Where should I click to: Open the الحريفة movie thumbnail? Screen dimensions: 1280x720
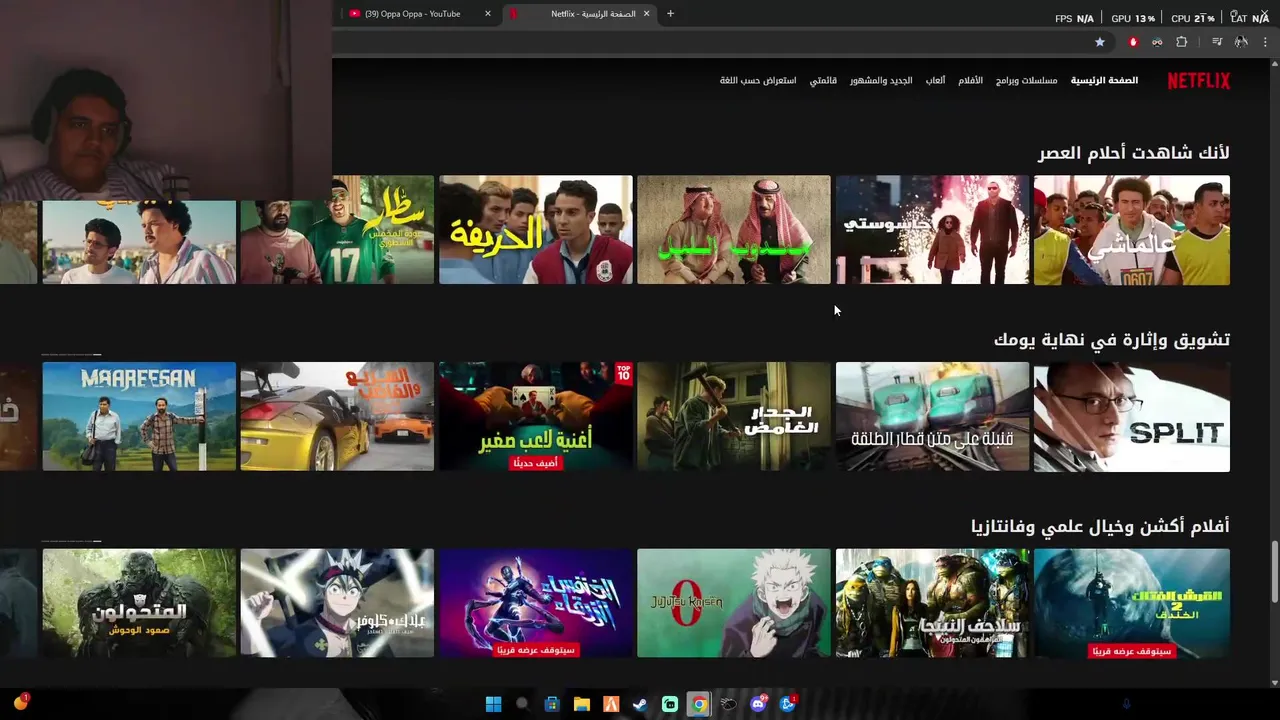click(x=536, y=230)
